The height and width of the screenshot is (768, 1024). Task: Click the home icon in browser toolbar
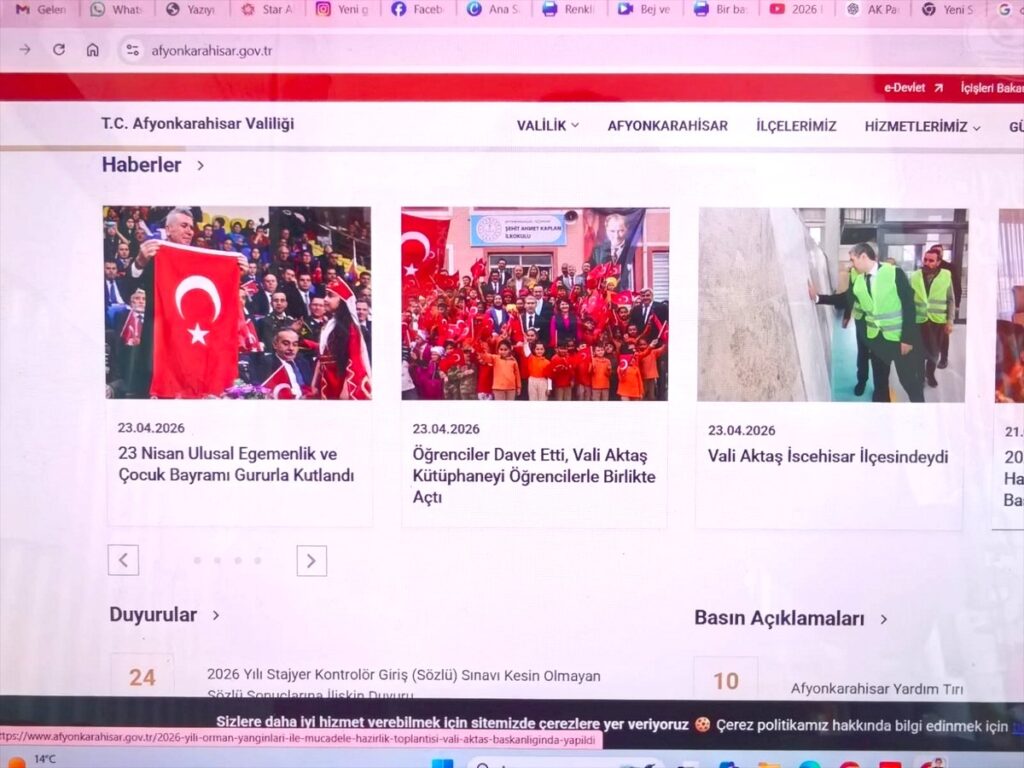[94, 48]
